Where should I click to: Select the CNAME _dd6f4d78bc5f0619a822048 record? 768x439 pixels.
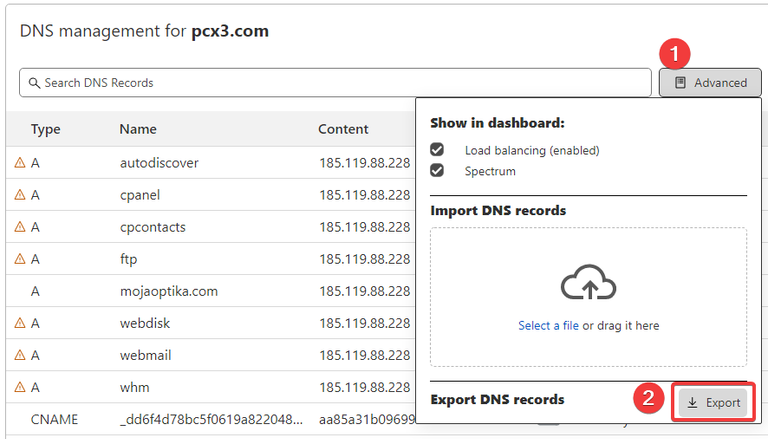[210, 419]
